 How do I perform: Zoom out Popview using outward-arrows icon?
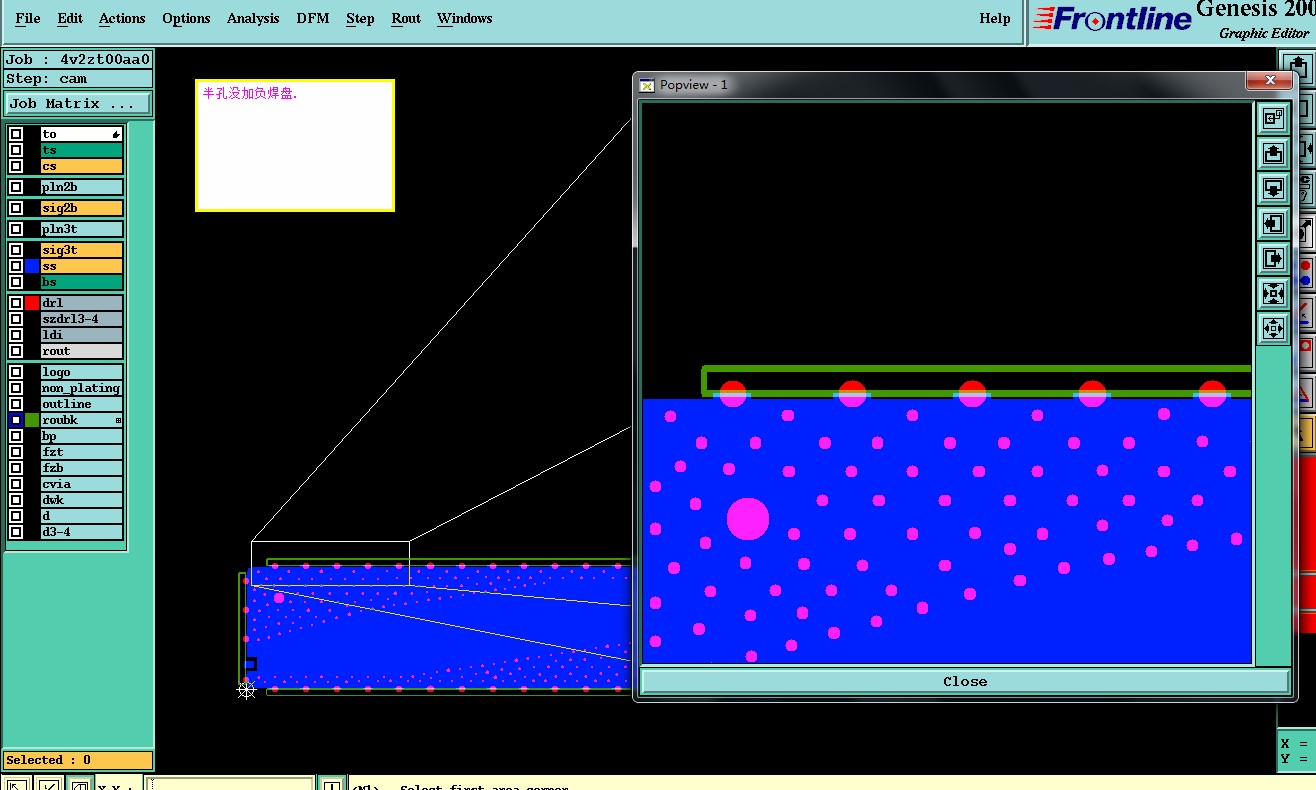1273,327
